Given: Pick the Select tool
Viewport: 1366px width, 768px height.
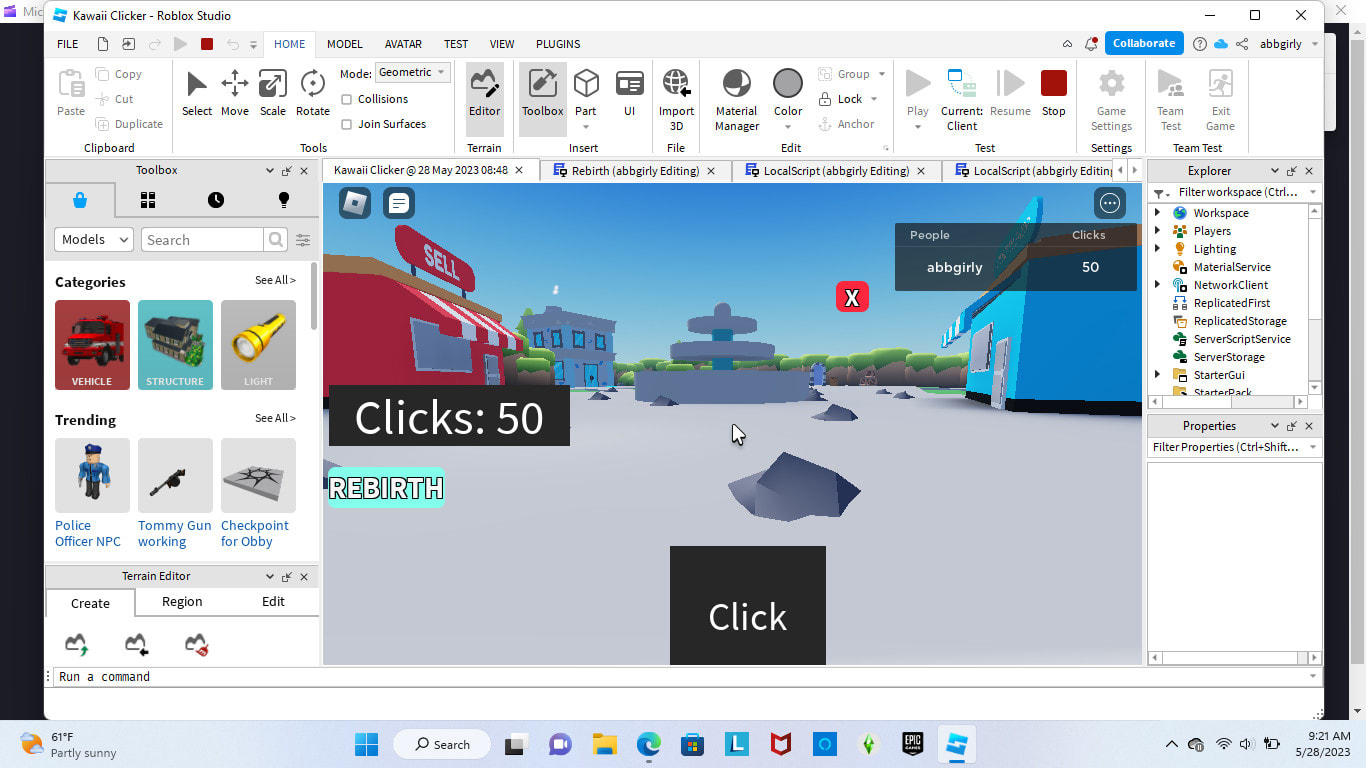Looking at the screenshot, I should click(x=197, y=93).
